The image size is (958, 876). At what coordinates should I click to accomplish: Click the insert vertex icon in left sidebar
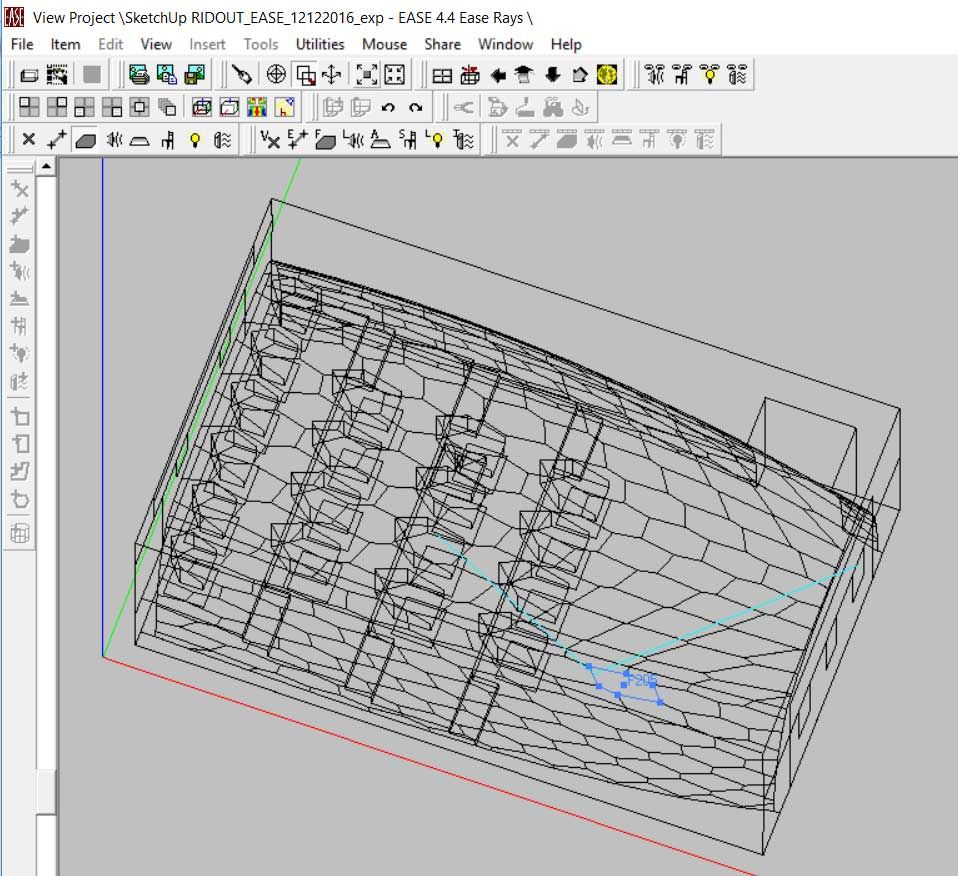[20, 189]
